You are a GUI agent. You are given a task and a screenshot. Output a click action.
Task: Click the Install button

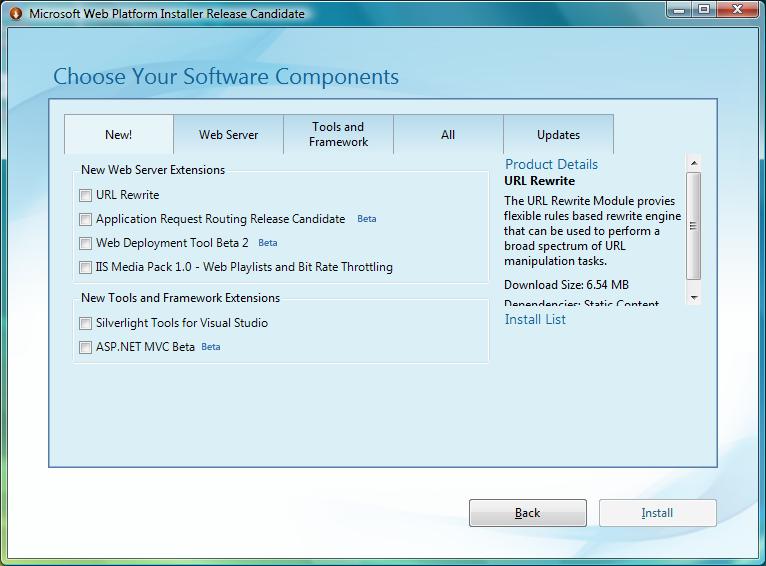tap(658, 513)
